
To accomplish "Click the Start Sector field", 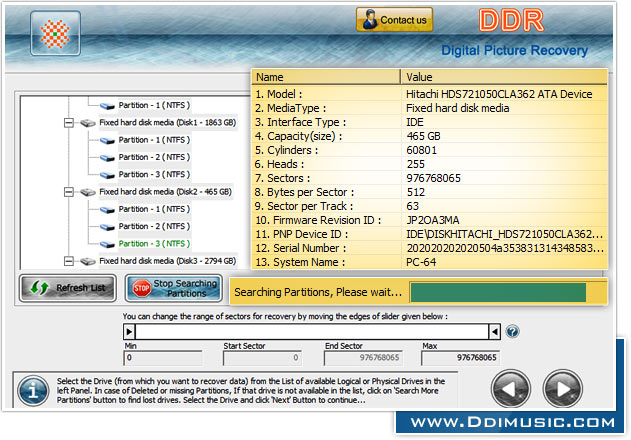I will click(x=262, y=357).
